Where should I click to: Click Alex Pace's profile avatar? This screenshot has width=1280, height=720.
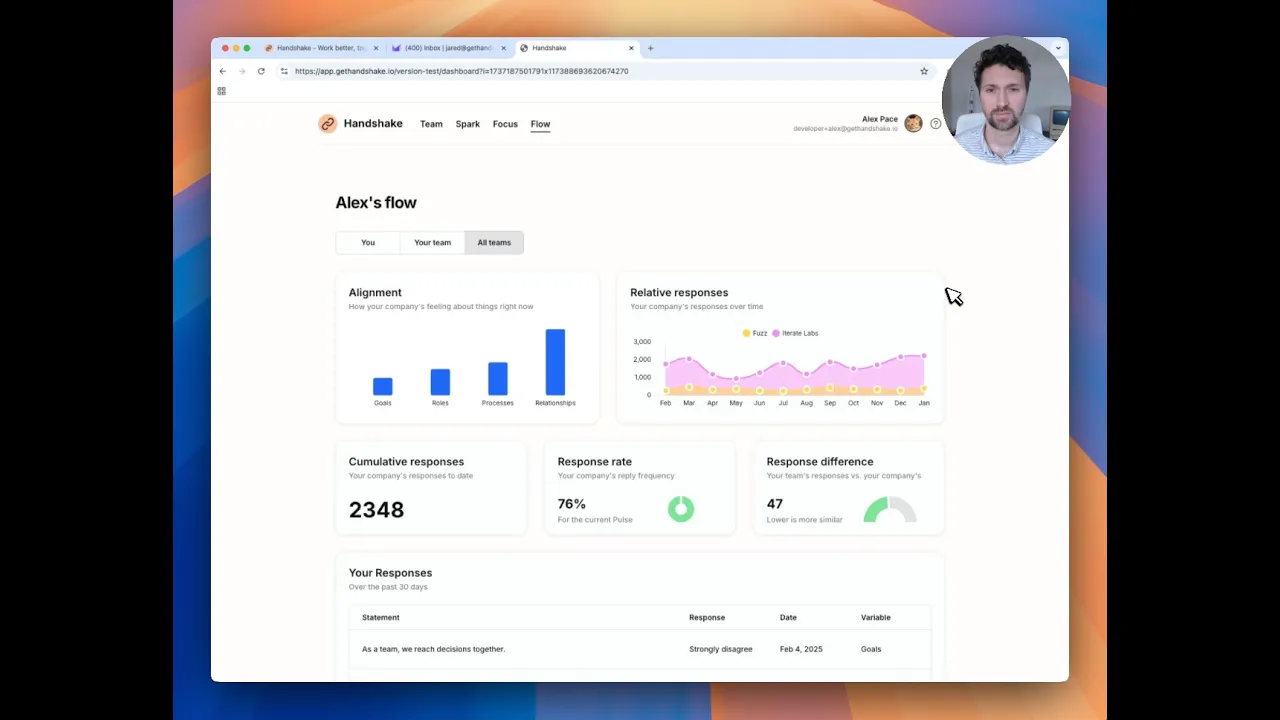[913, 124]
